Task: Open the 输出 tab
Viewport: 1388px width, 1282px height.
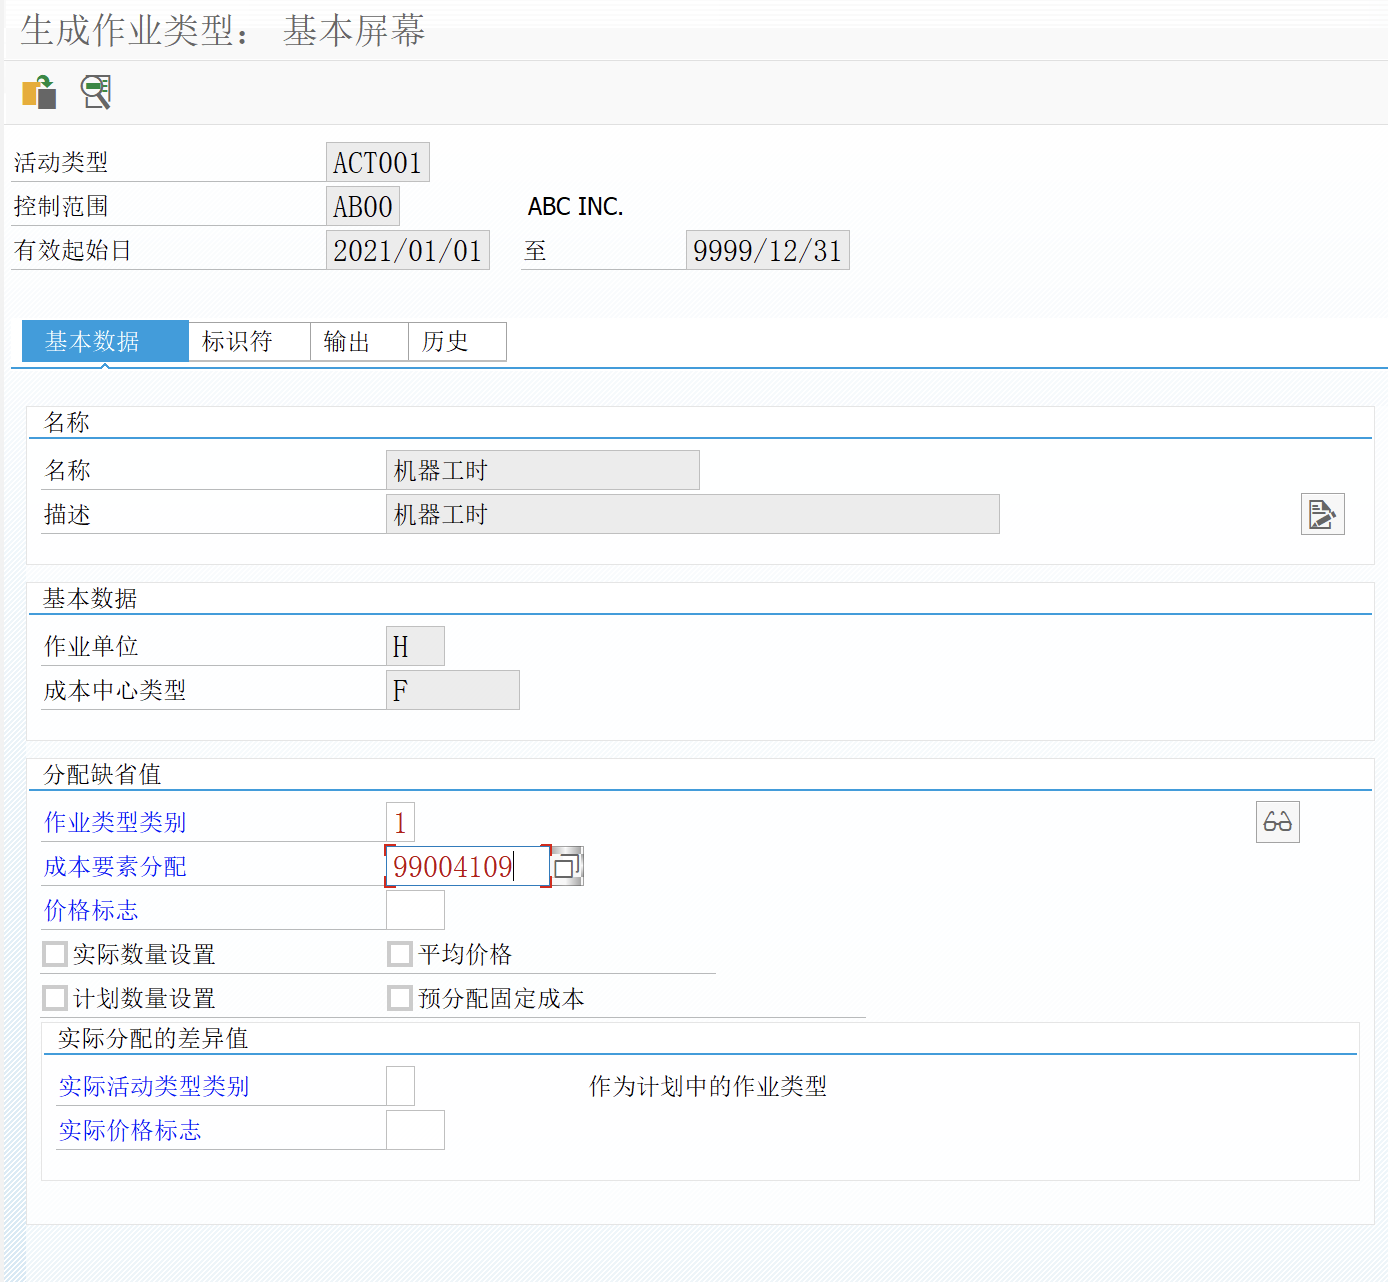Action: click(x=359, y=341)
